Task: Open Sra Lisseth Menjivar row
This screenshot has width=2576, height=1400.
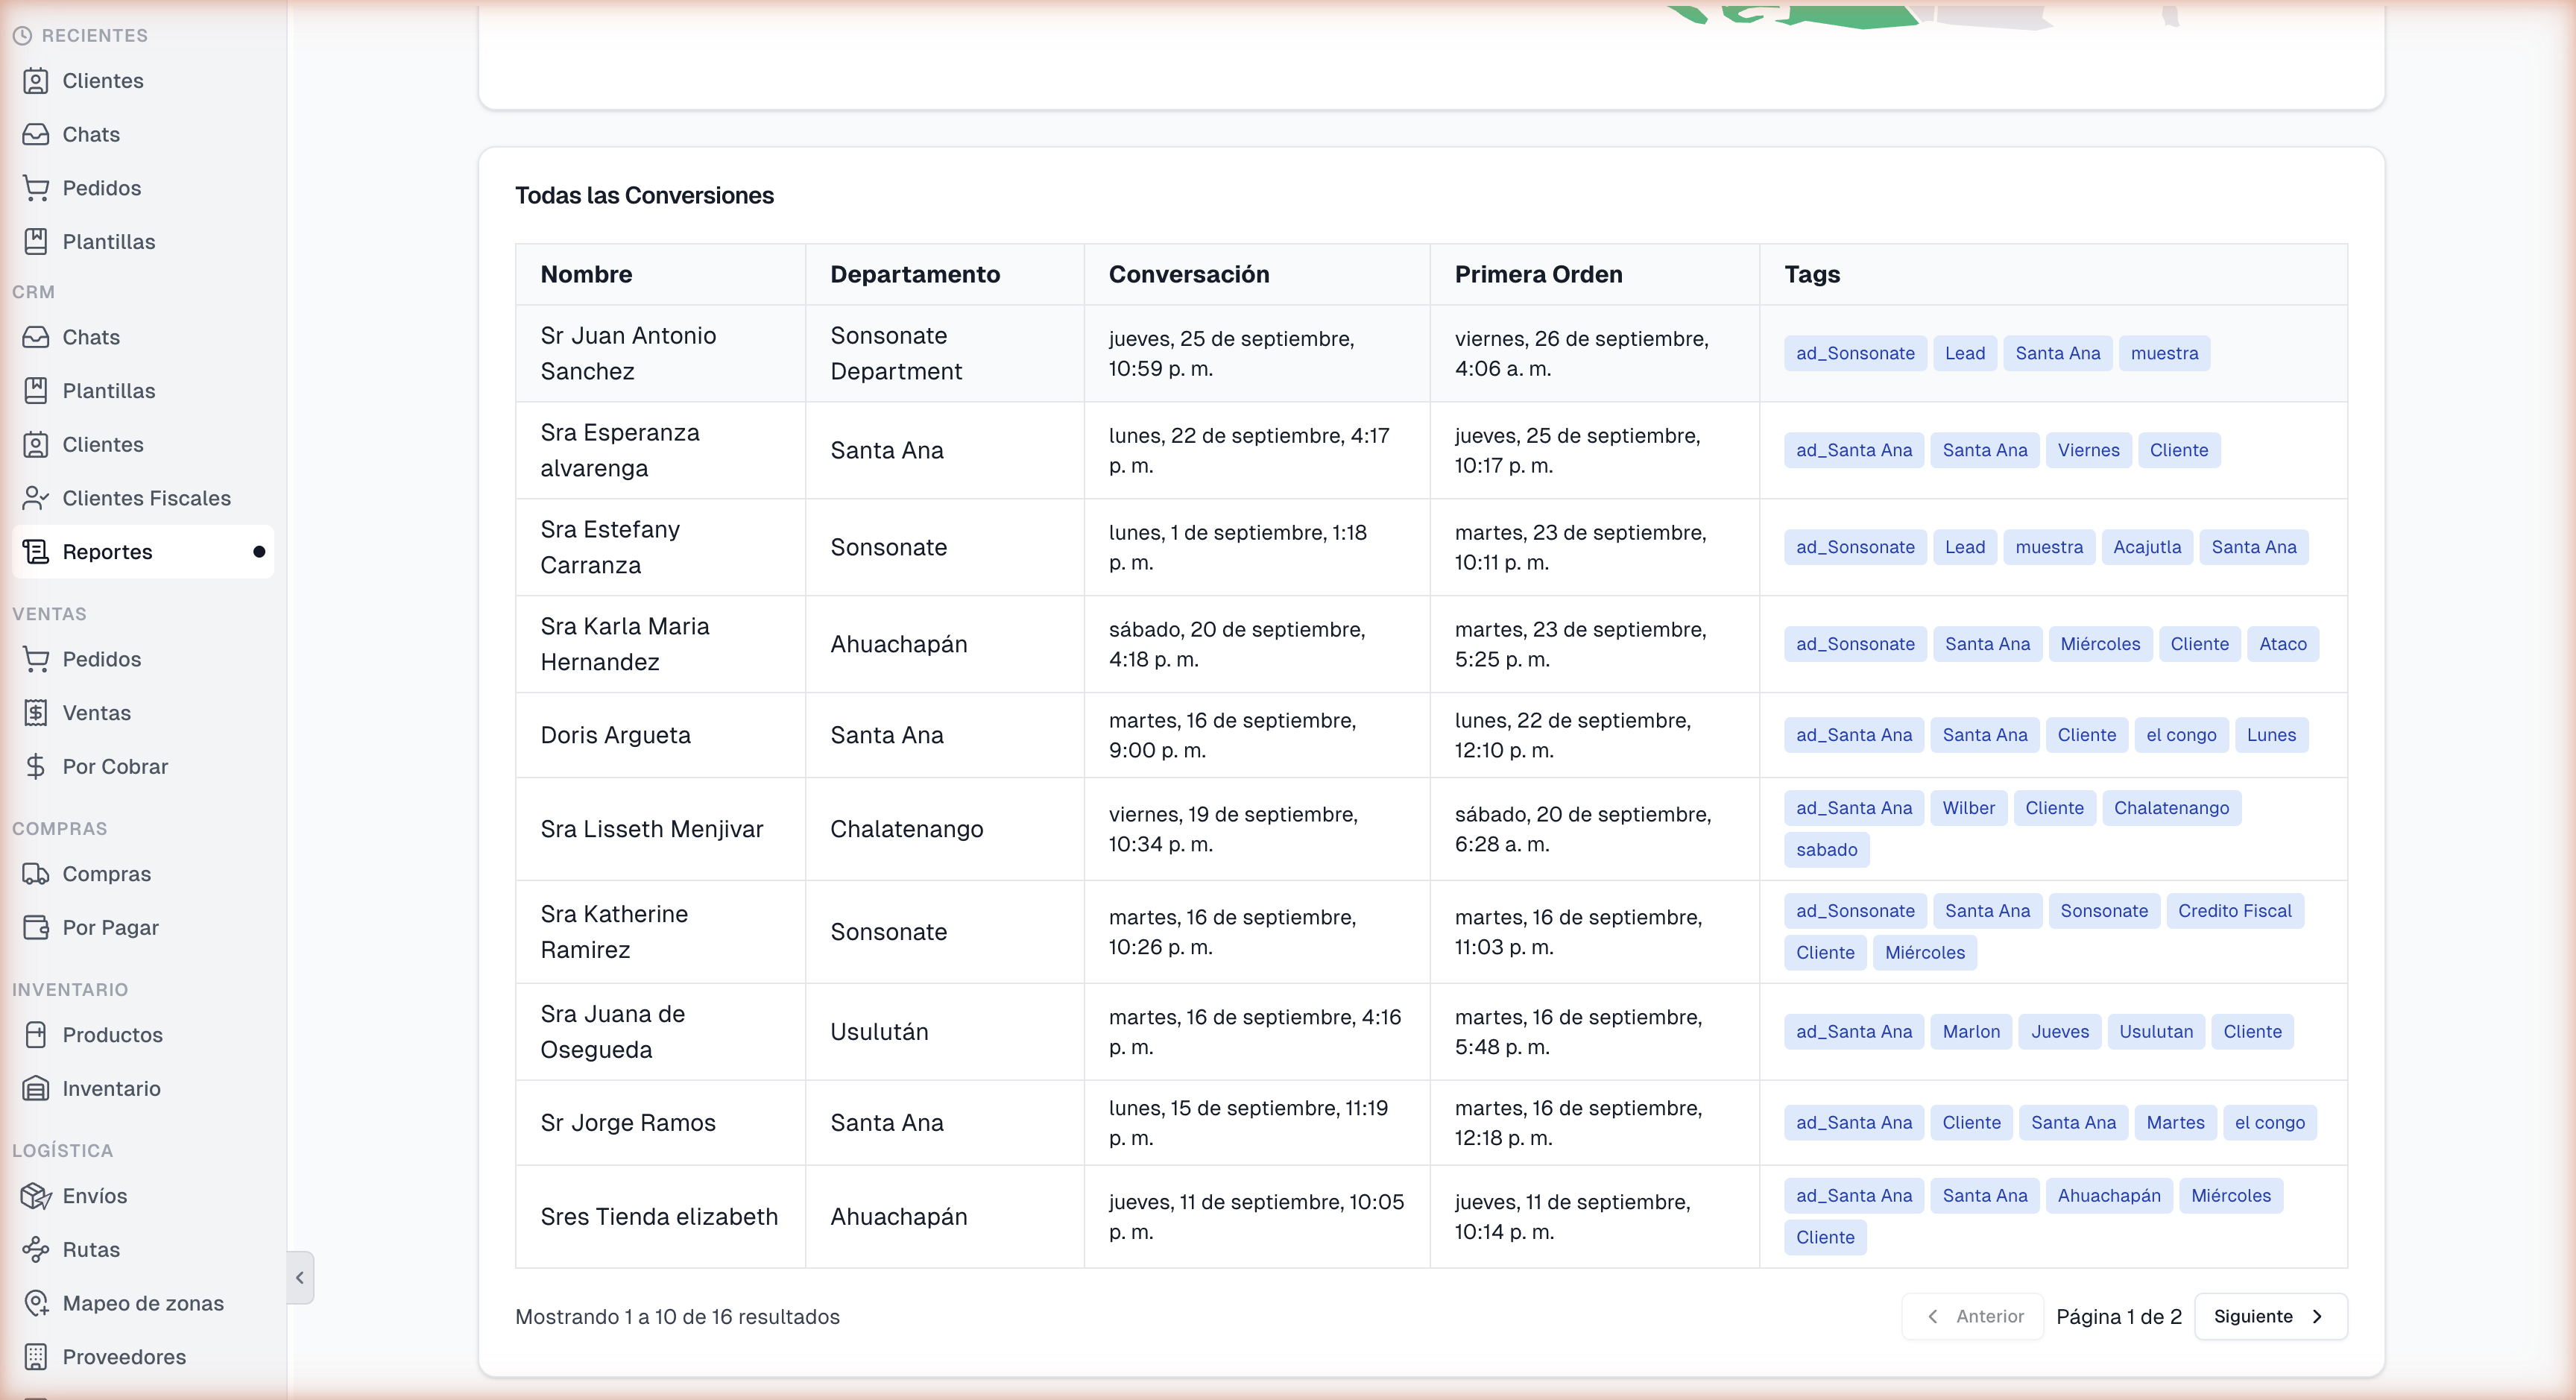Action: click(652, 829)
